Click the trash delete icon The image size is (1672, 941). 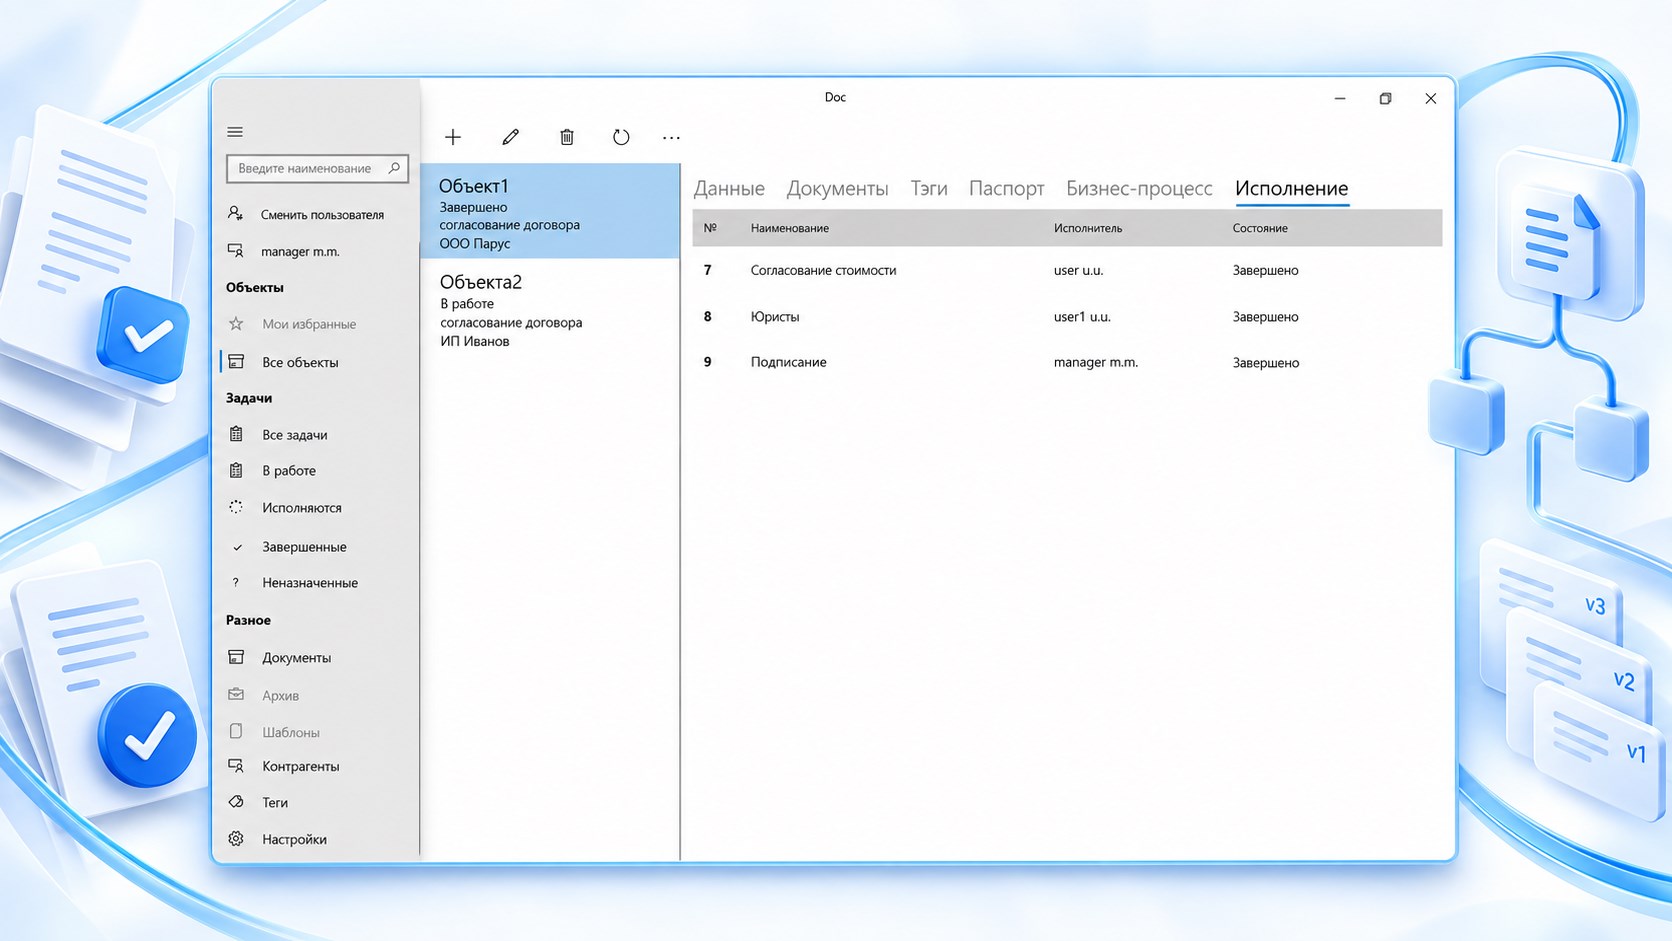pos(567,137)
